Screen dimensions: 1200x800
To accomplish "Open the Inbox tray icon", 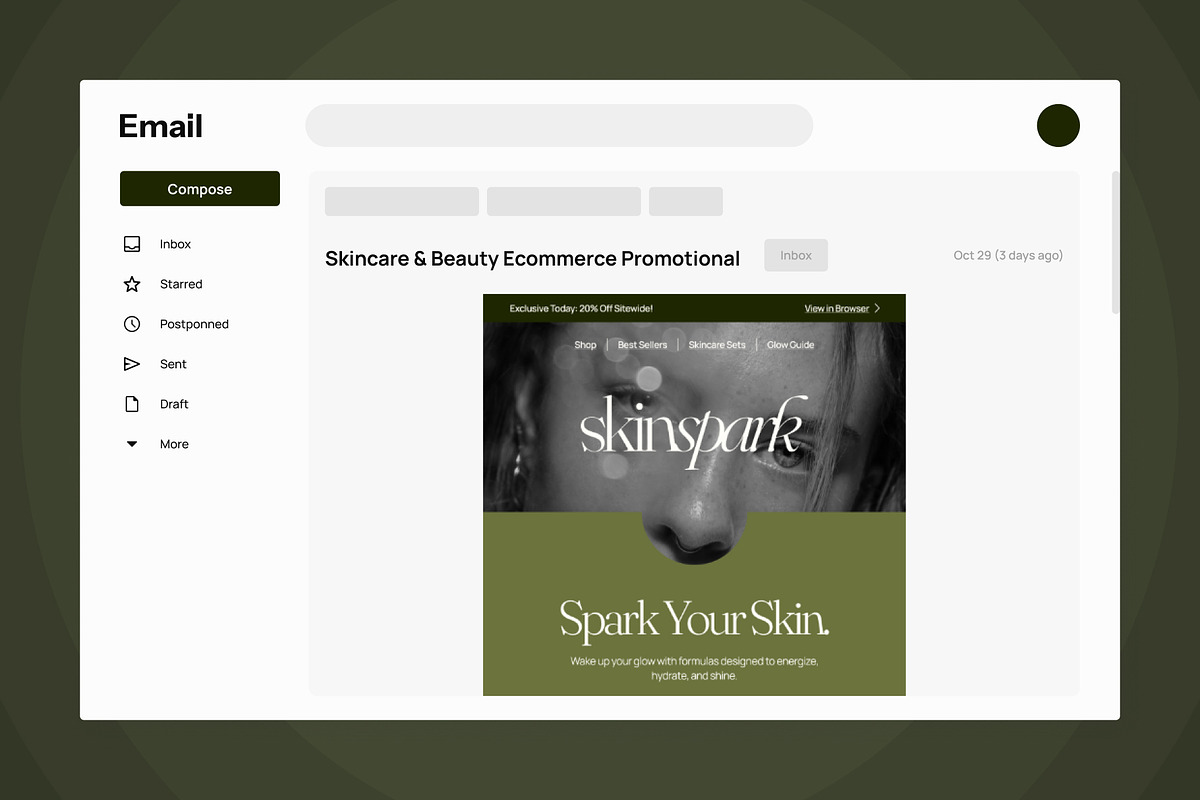I will (x=132, y=244).
